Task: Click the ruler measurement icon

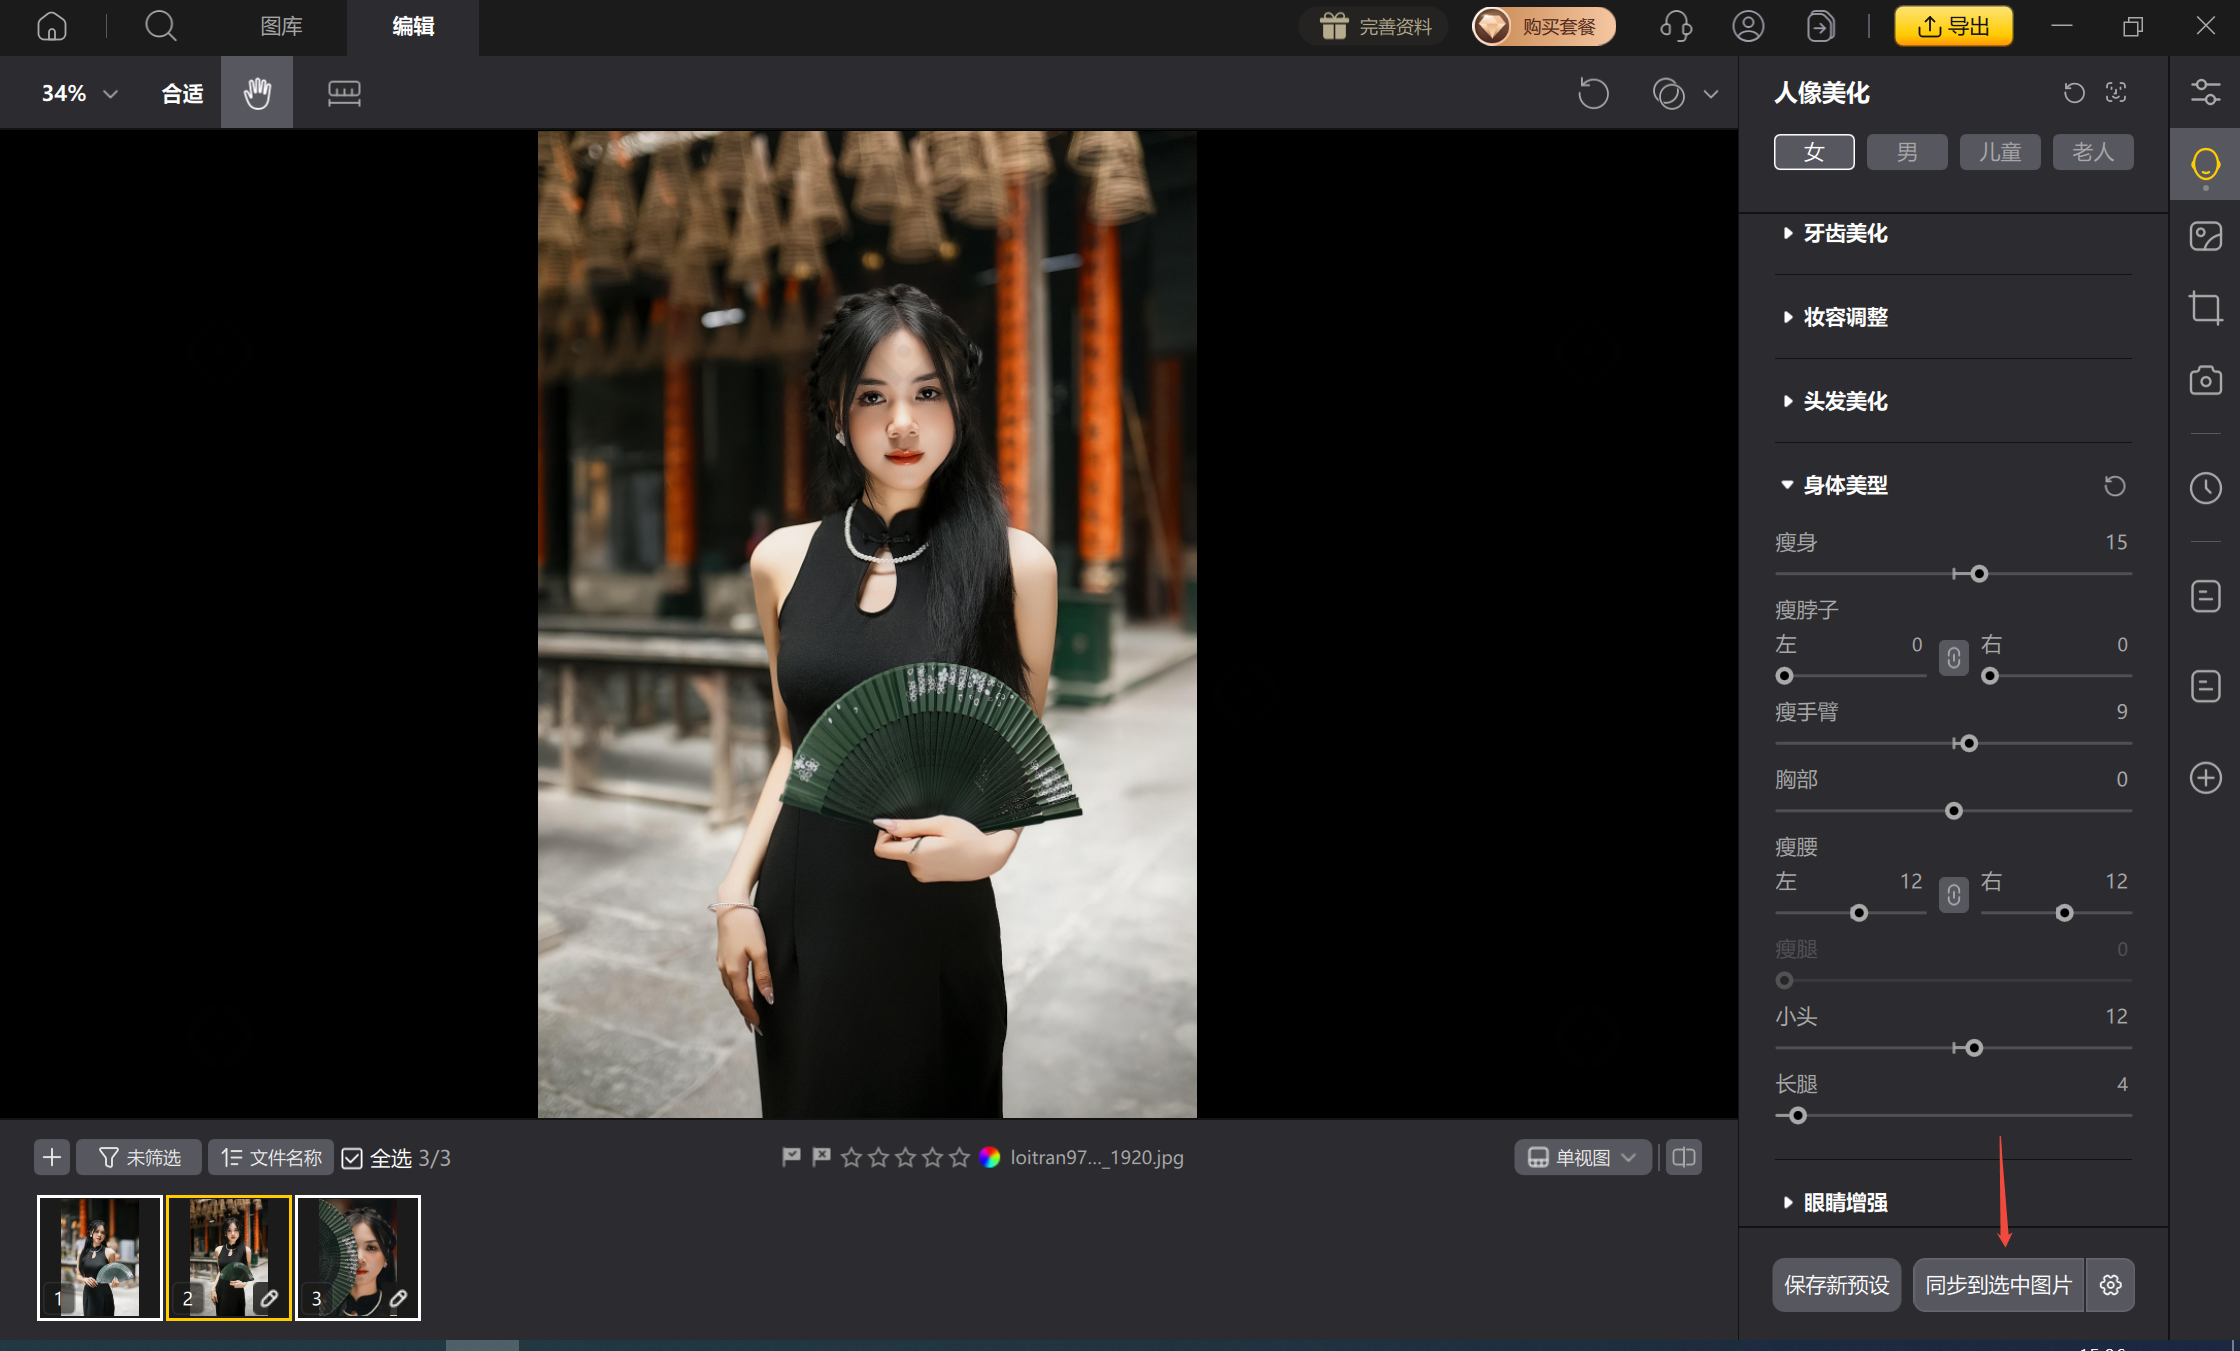Action: click(x=344, y=93)
